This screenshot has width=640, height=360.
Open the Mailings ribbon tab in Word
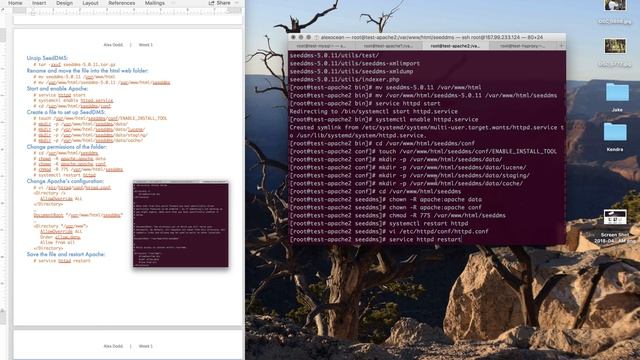tap(155, 3)
